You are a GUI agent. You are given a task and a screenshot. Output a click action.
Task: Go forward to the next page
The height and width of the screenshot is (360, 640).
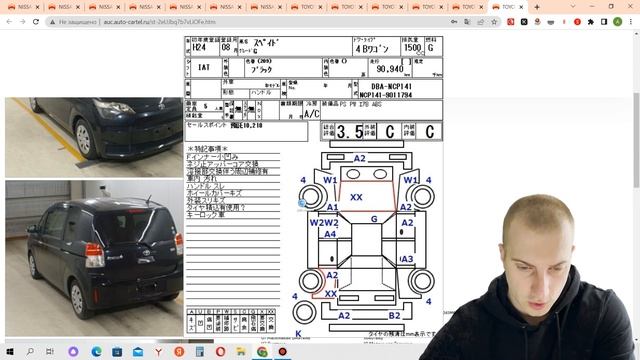(x=22, y=22)
